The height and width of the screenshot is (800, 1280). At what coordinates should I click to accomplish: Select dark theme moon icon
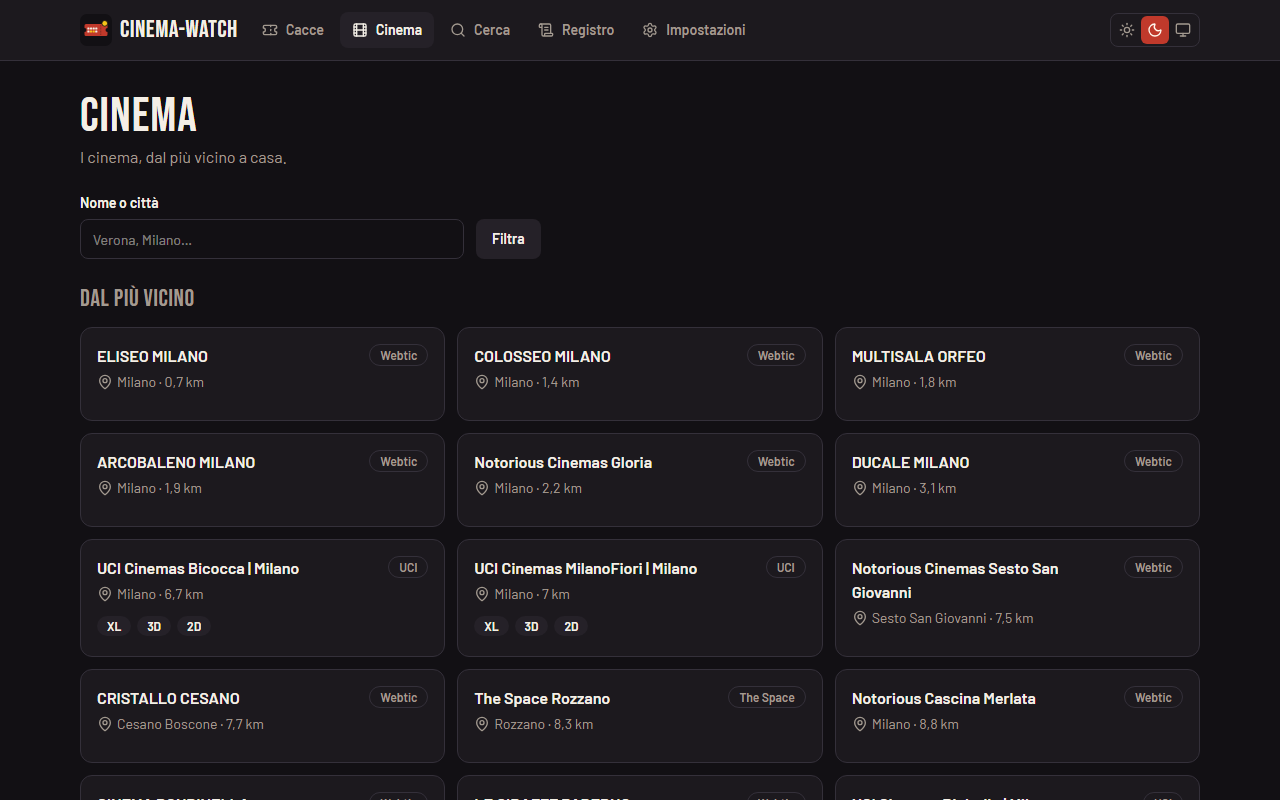tap(1155, 30)
